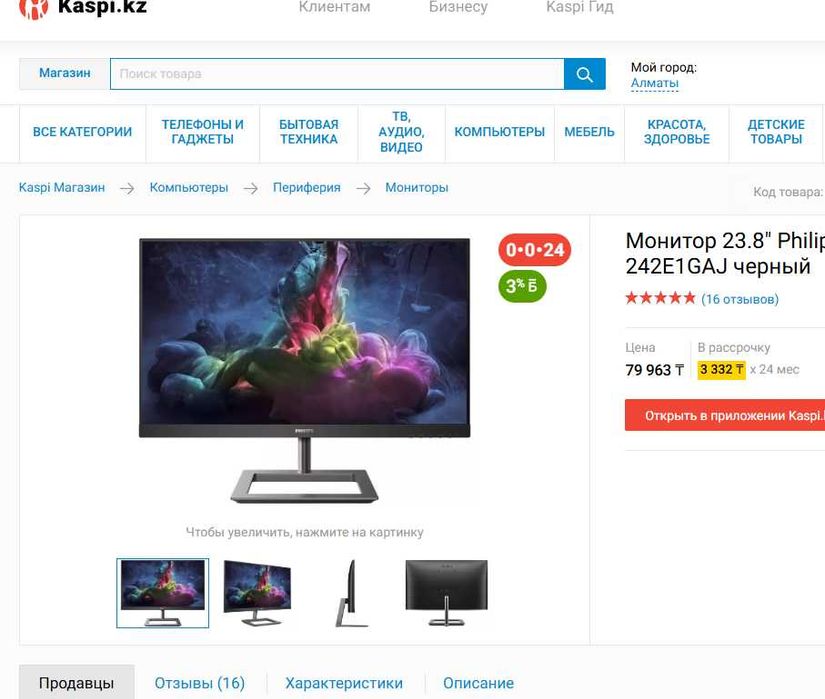The width and height of the screenshot is (825, 699).
Task: Click the five-star rating icons
Action: [660, 299]
